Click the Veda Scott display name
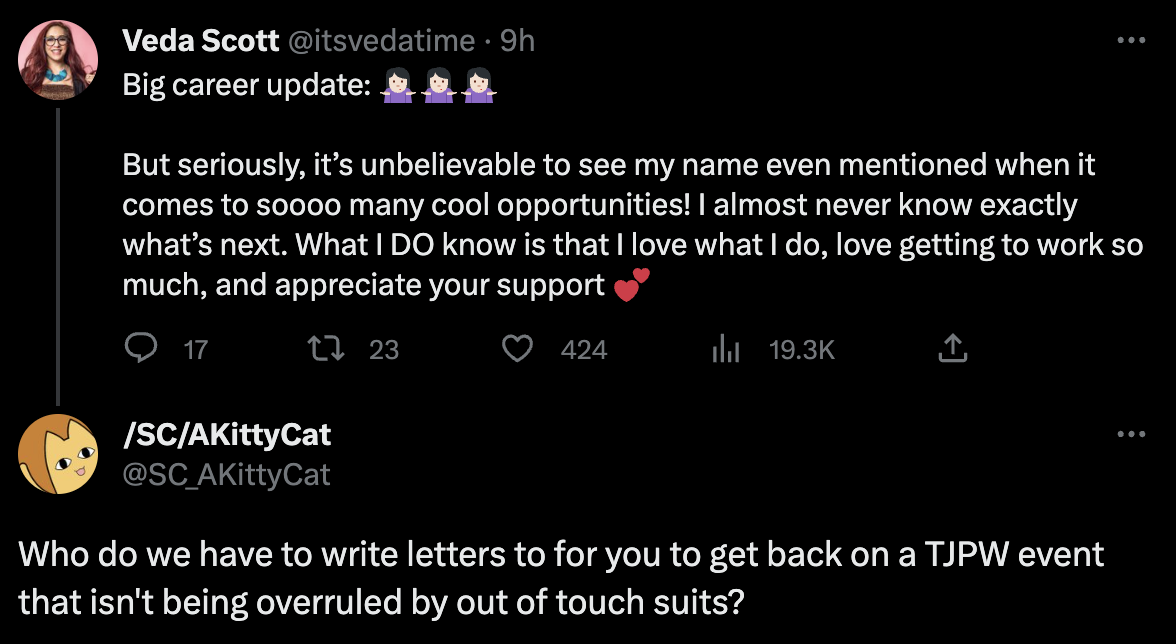The image size is (1176, 644). (200, 41)
